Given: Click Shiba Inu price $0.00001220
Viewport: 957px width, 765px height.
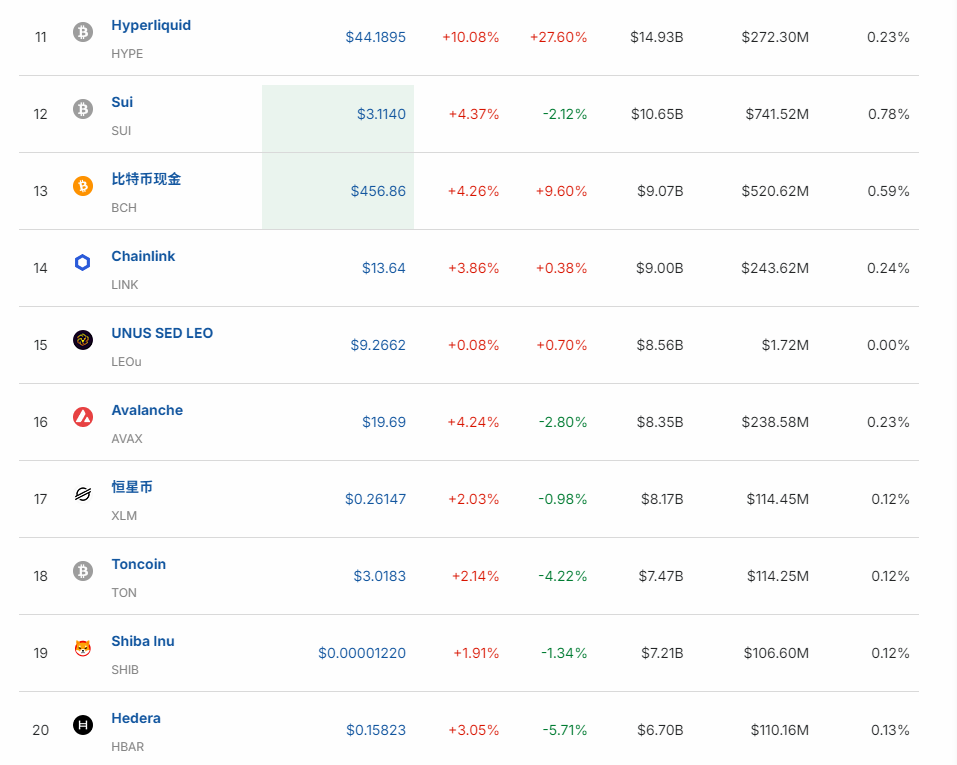Looking at the screenshot, I should (362, 653).
